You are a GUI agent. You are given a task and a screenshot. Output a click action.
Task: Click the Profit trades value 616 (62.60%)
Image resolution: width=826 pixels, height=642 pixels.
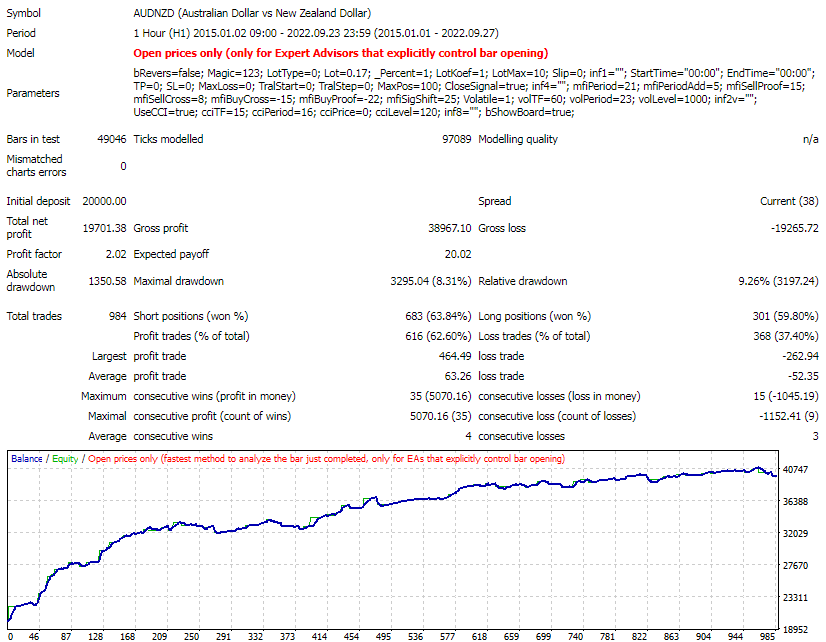(438, 336)
